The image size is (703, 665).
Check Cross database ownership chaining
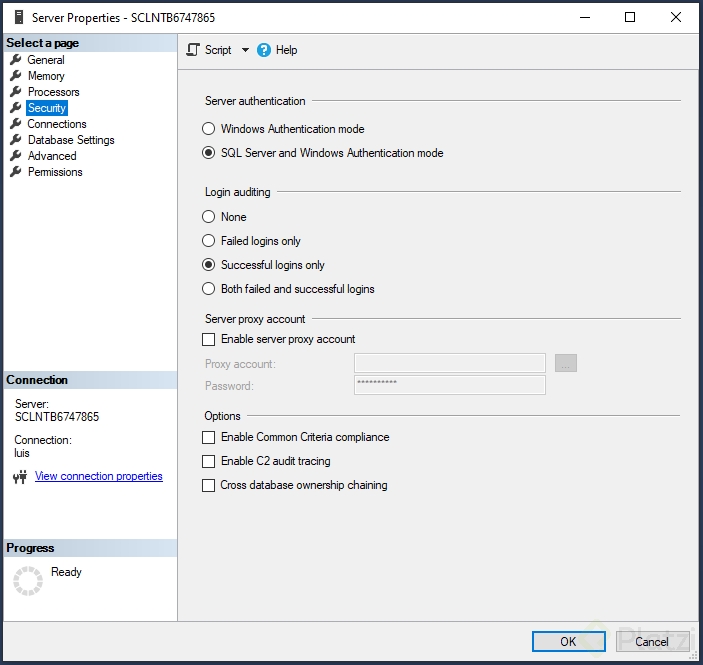pos(209,485)
